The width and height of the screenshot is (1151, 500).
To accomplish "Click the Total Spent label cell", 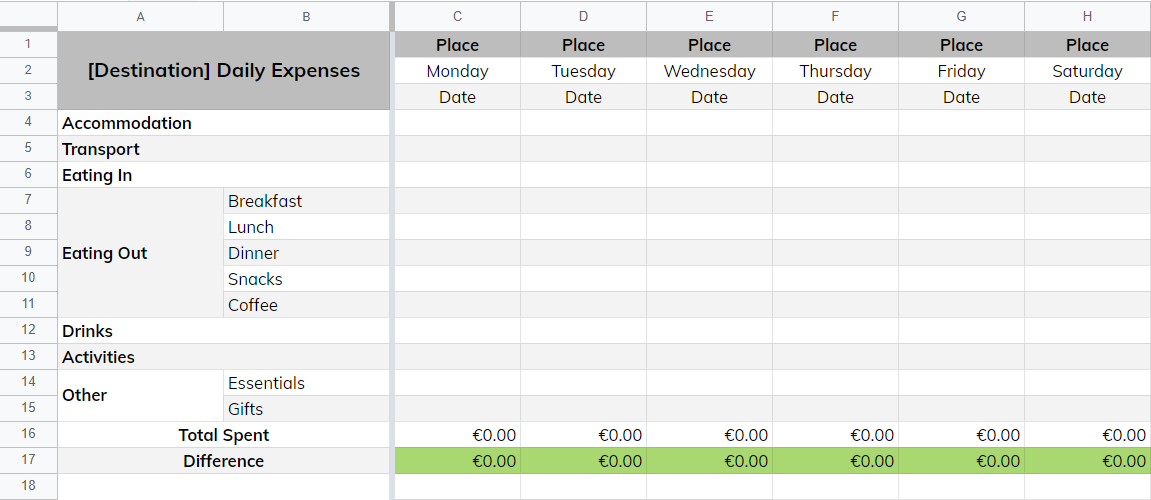I will pos(224,435).
